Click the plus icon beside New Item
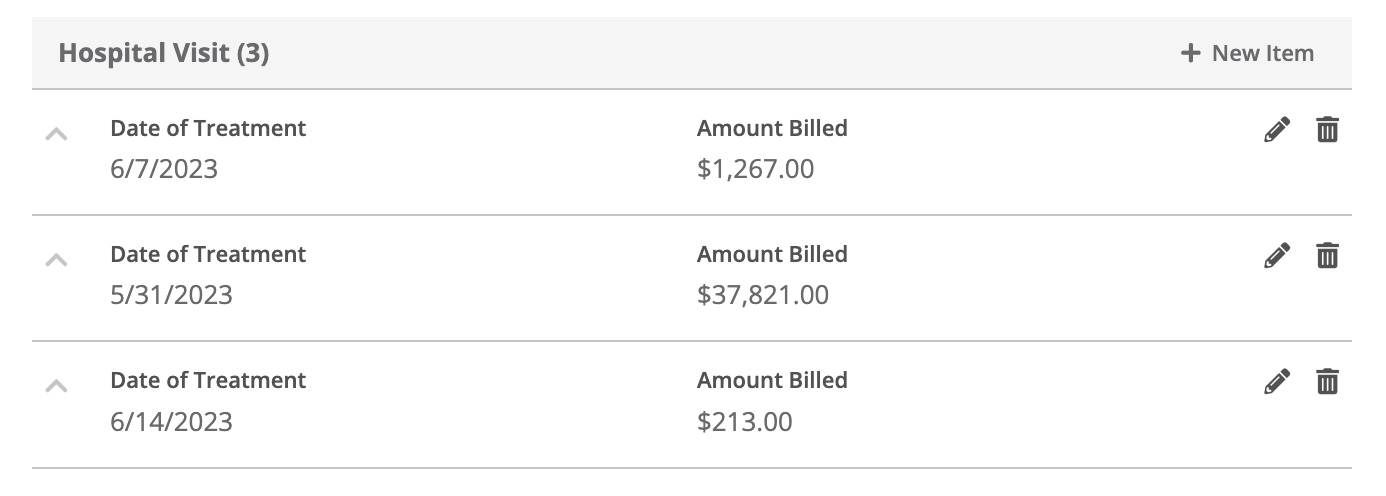 [1190, 53]
